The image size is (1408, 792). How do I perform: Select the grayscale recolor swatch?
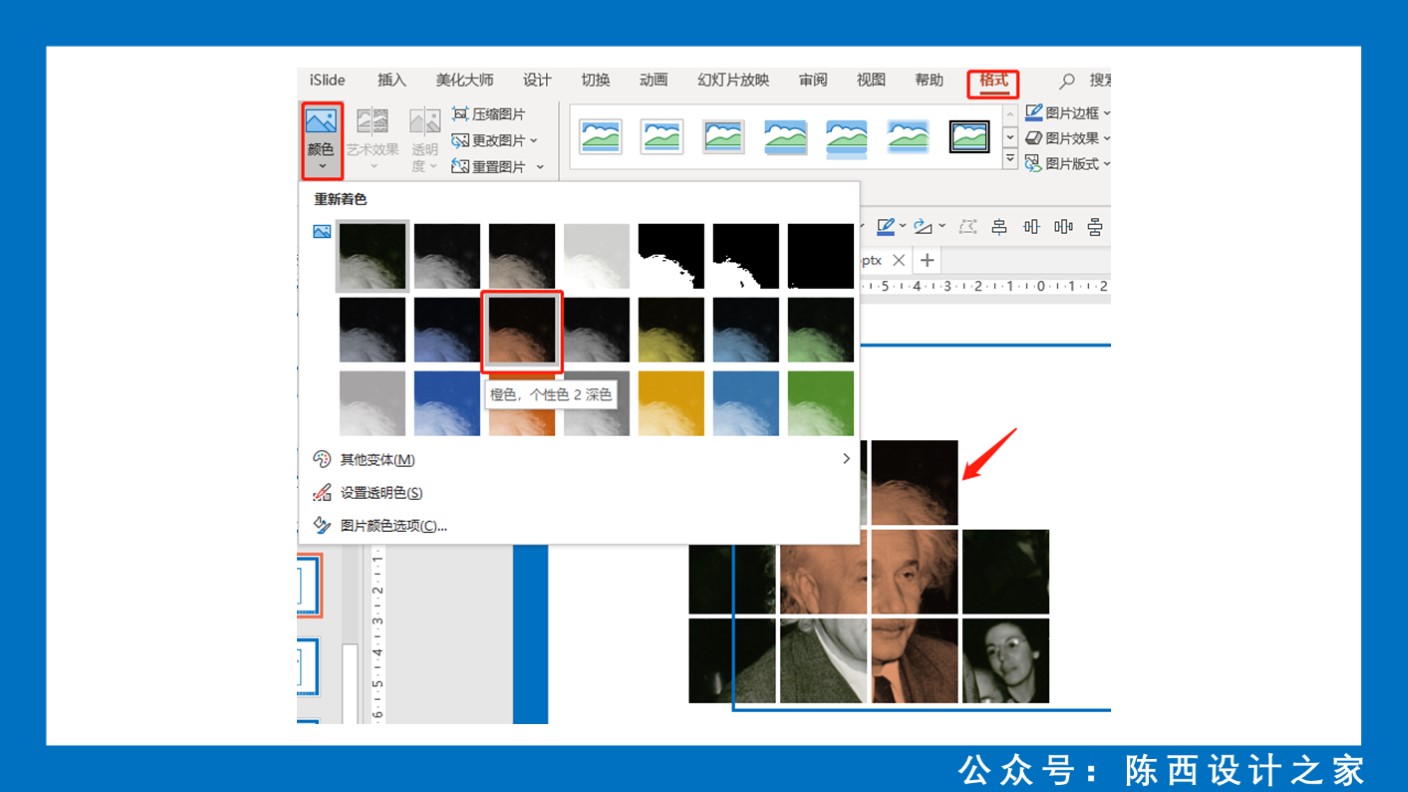(x=447, y=256)
